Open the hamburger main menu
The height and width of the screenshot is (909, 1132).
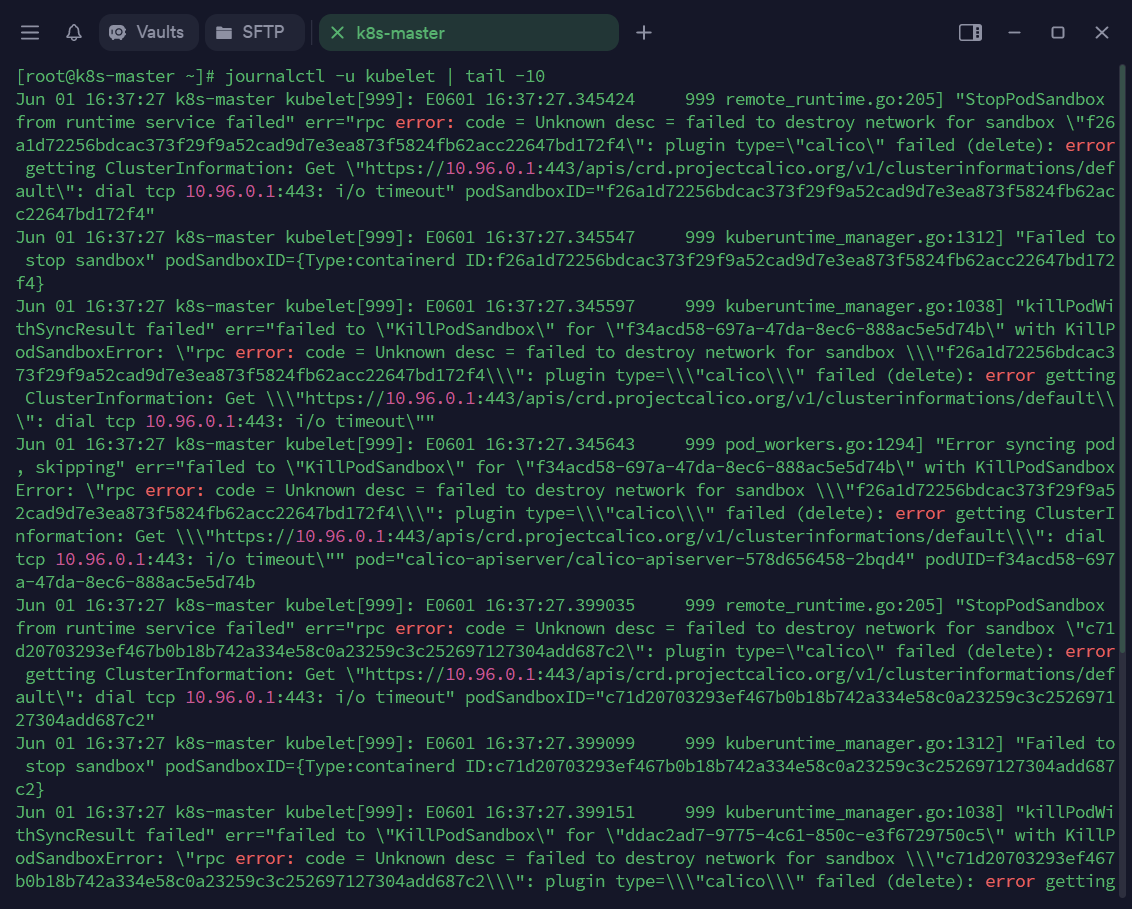tap(30, 32)
